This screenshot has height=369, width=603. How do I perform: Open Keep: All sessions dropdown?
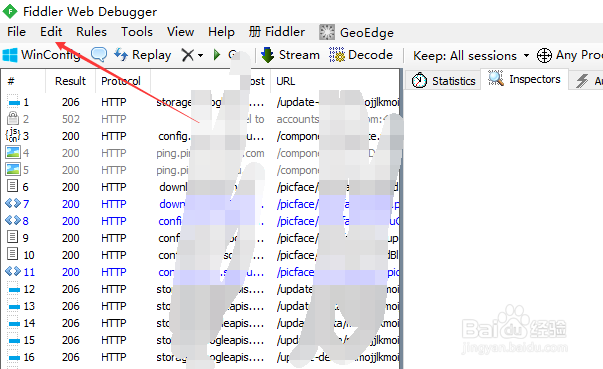click(x=471, y=56)
